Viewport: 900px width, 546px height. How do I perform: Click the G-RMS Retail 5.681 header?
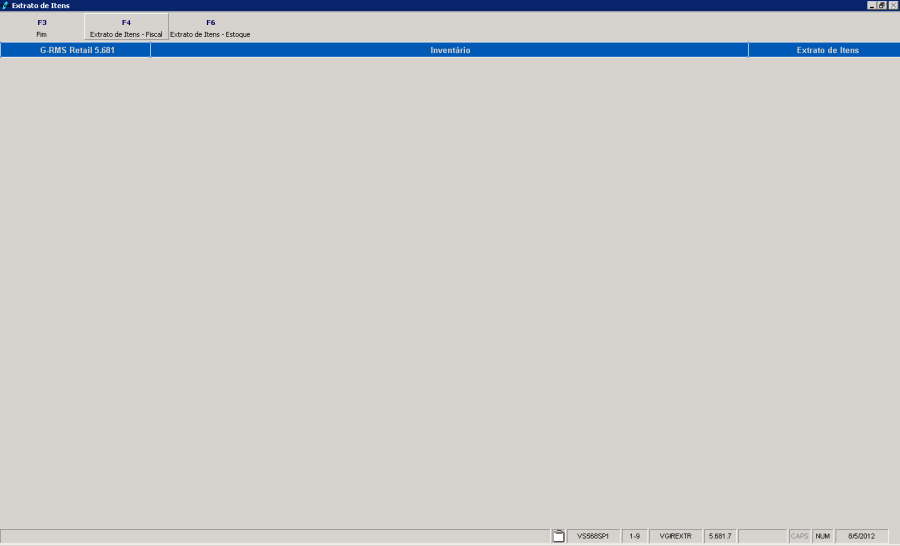click(76, 51)
